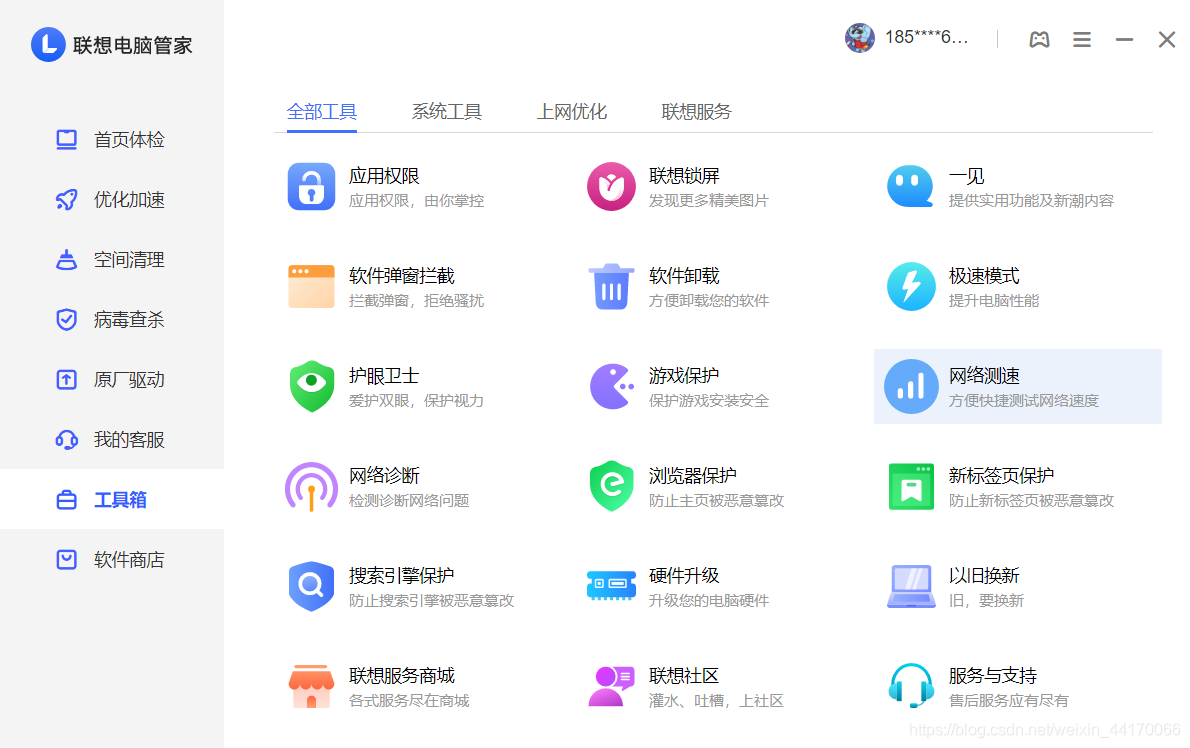
Task: Switch to 联想服务 tab
Action: tap(696, 112)
